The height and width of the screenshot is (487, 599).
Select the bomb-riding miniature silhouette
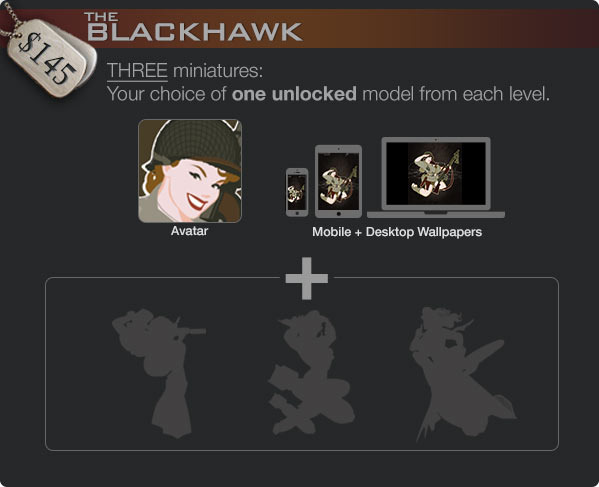pos(462,374)
